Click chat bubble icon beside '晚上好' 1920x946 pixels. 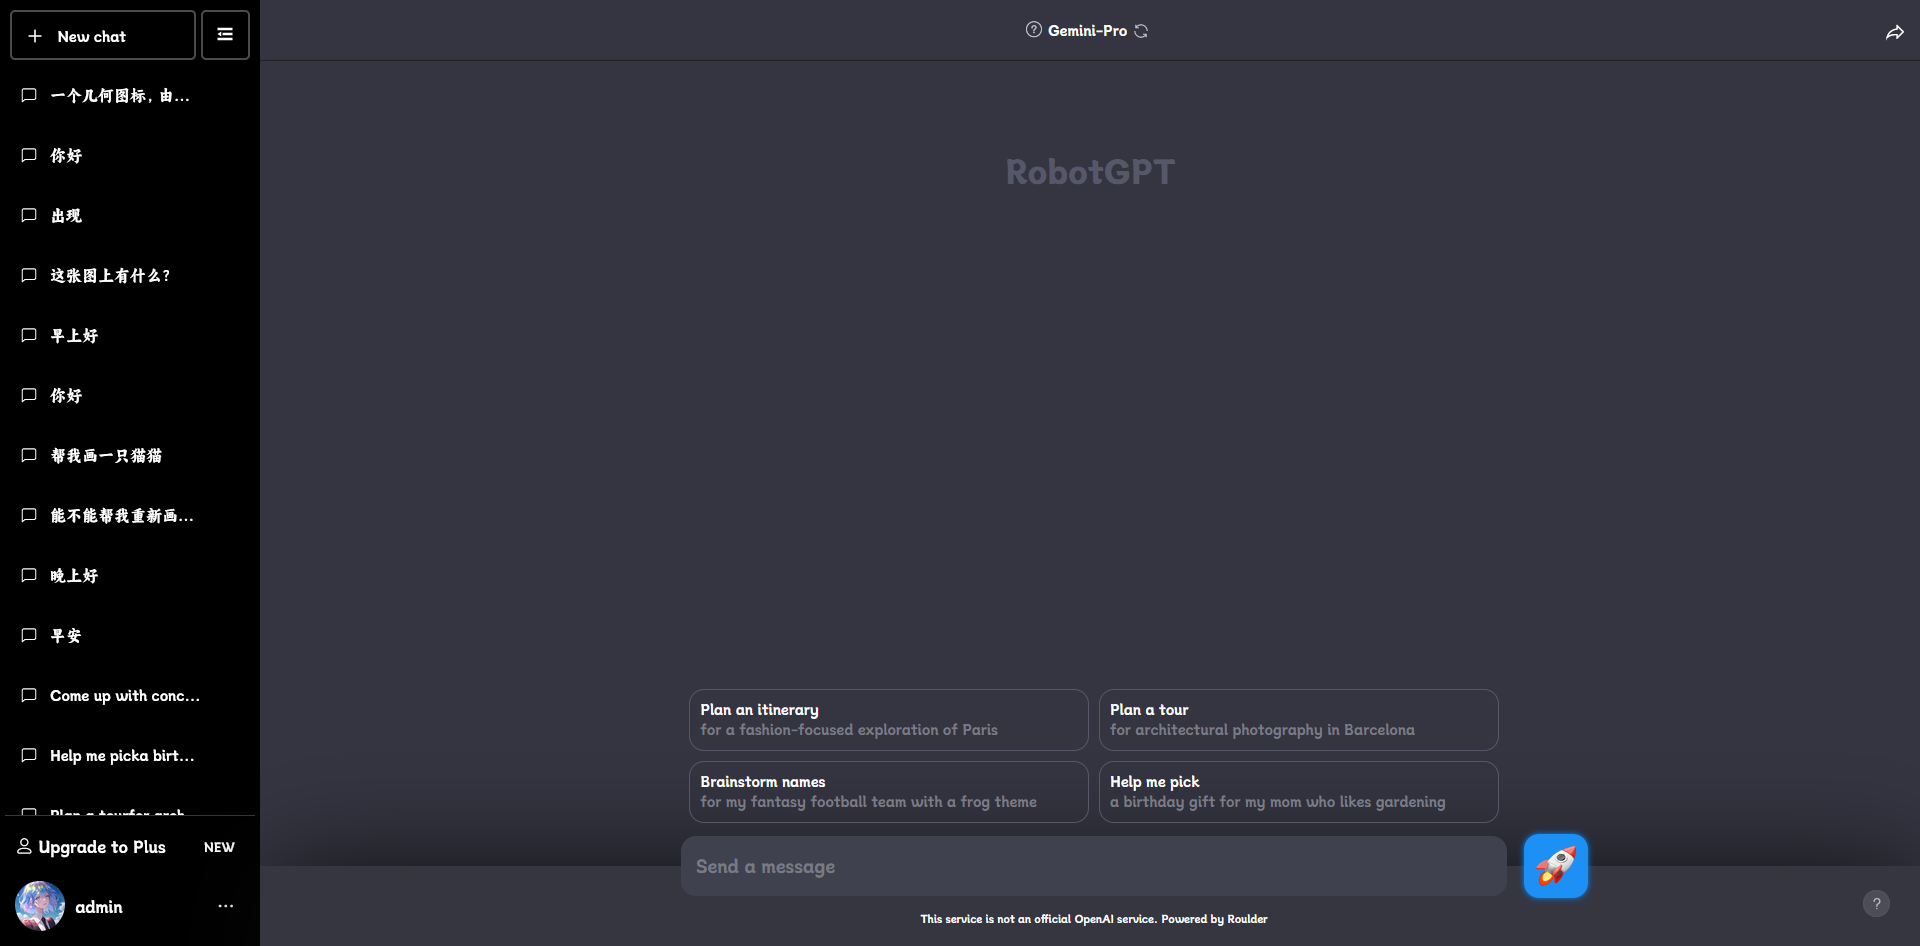point(29,575)
